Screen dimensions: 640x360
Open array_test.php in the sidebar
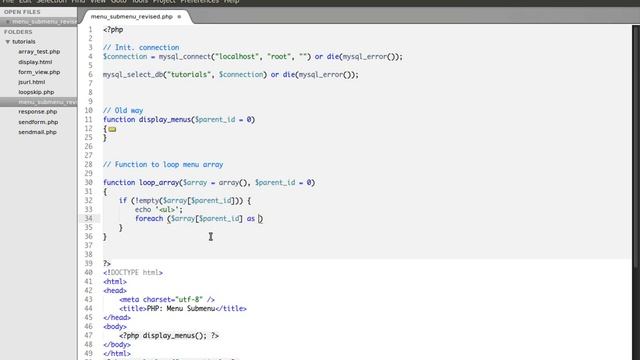39,52
